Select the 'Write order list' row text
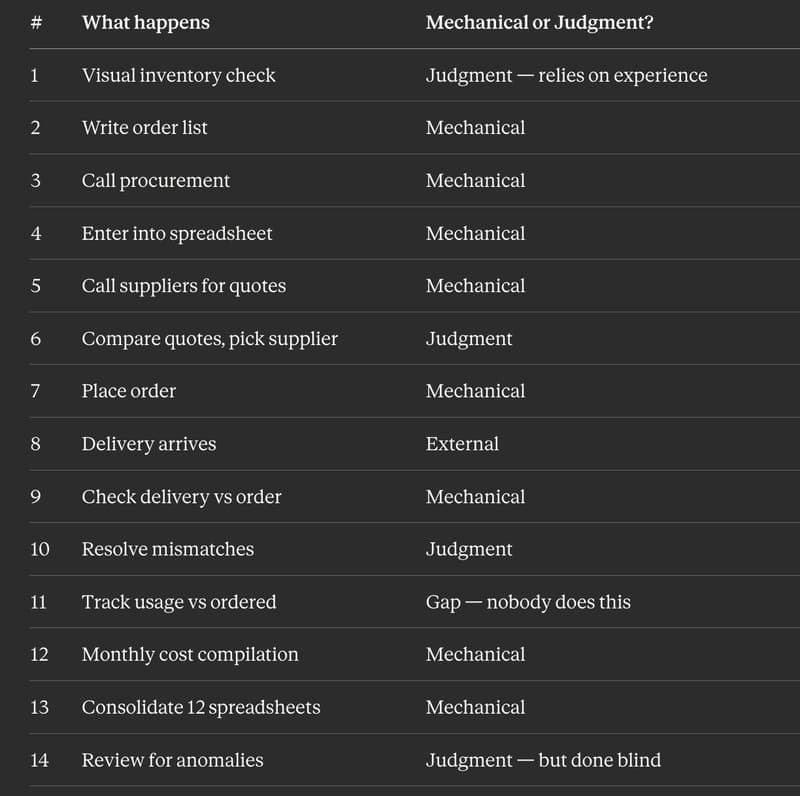Screen dimensions: 800x796 [145, 128]
